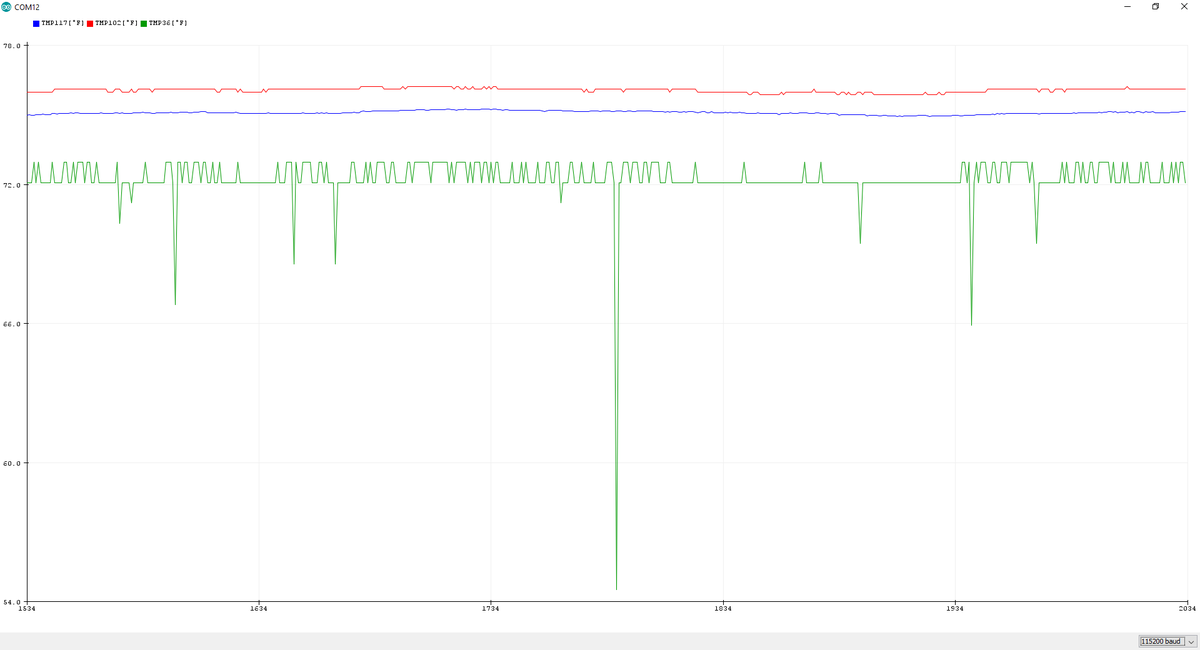Image resolution: width=1200 pixels, height=650 pixels.
Task: Open the baud rate dropdown showing 115200 baud
Action: tap(1167, 641)
